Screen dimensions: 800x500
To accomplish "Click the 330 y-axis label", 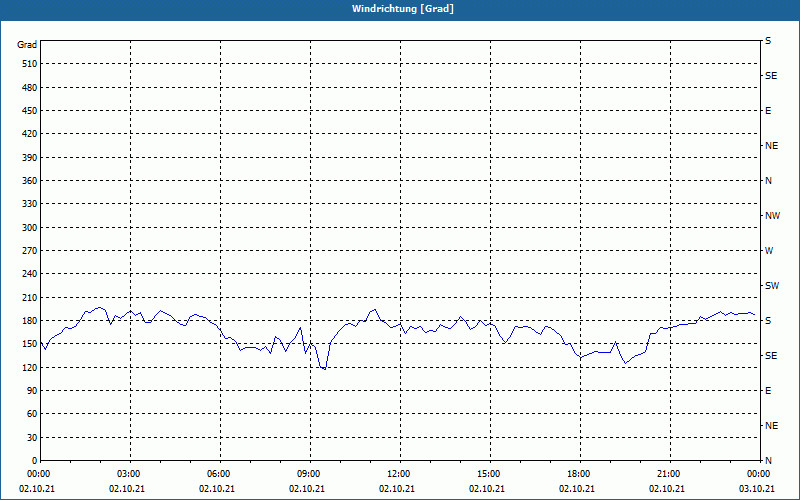I will click(30, 204).
